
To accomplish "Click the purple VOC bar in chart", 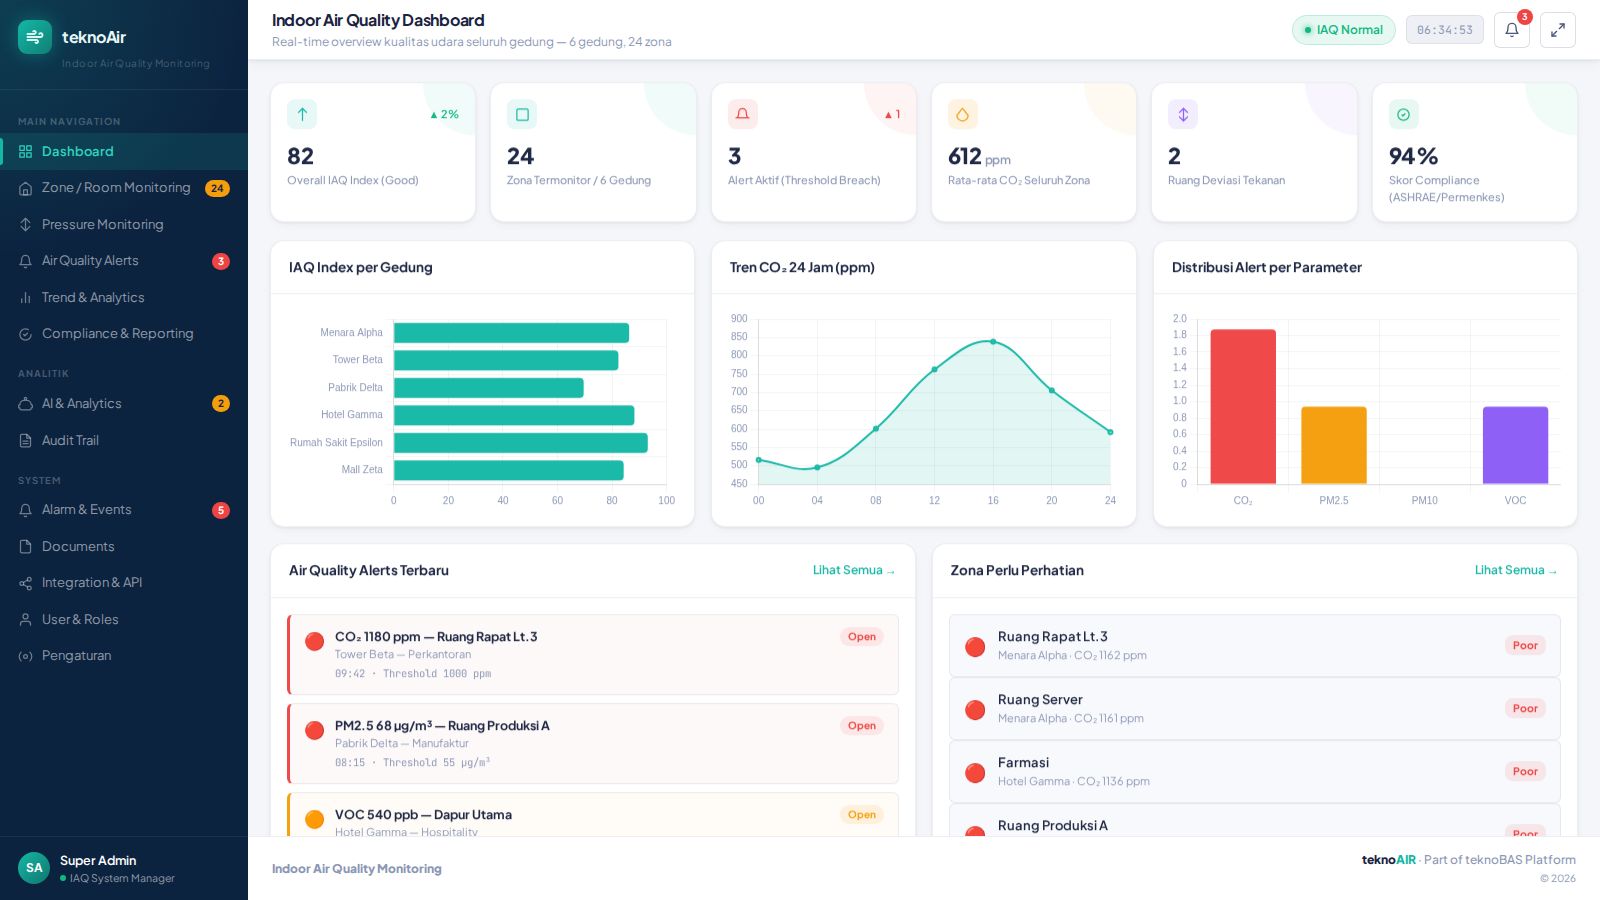I will pos(1515,446).
